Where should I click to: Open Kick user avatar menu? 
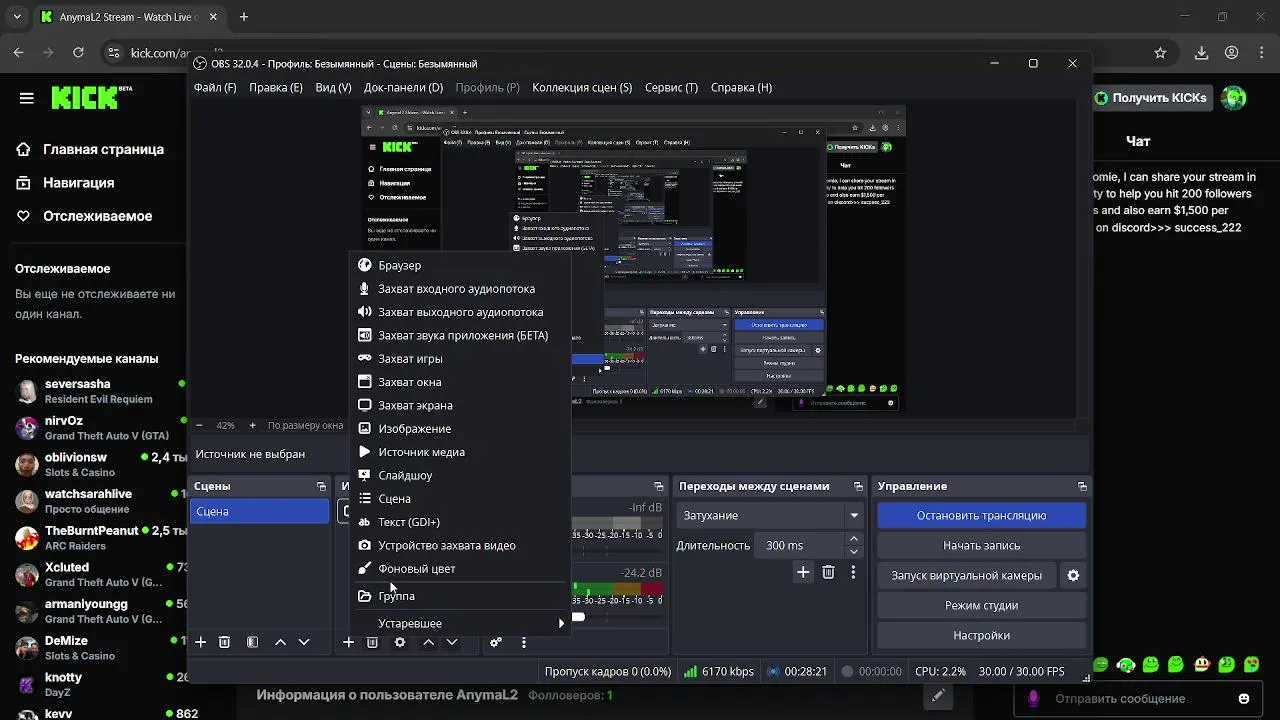tap(1234, 98)
